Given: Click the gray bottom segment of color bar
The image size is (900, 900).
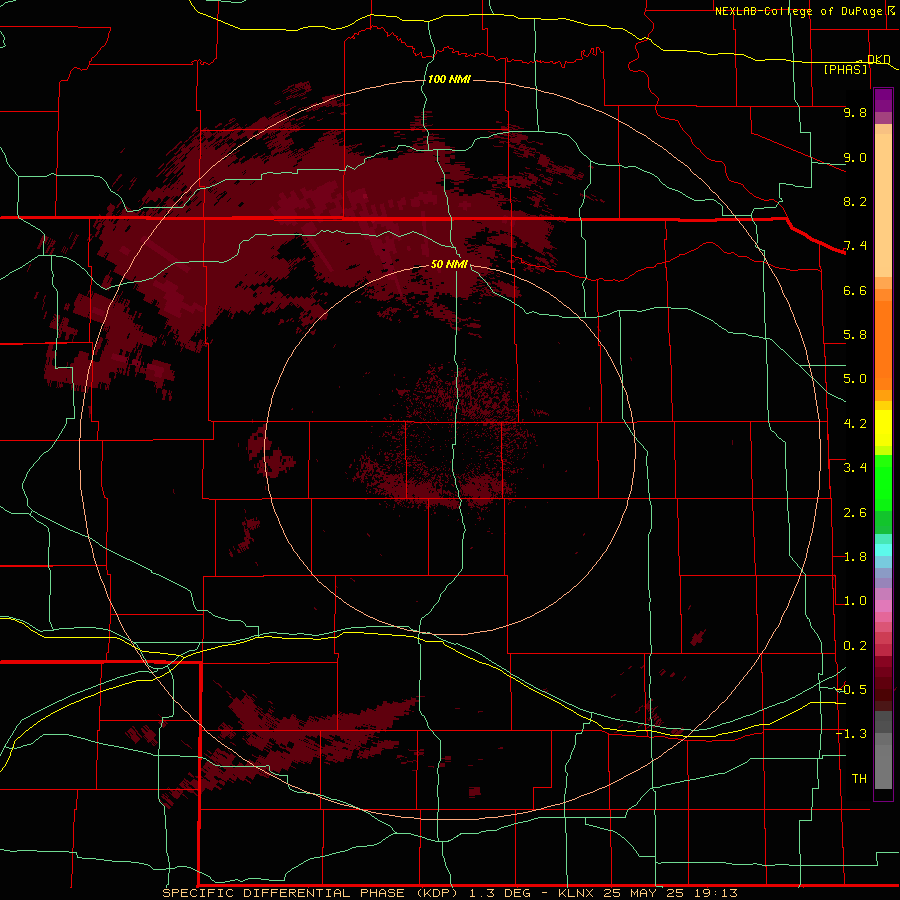Looking at the screenshot, I should (x=883, y=763).
